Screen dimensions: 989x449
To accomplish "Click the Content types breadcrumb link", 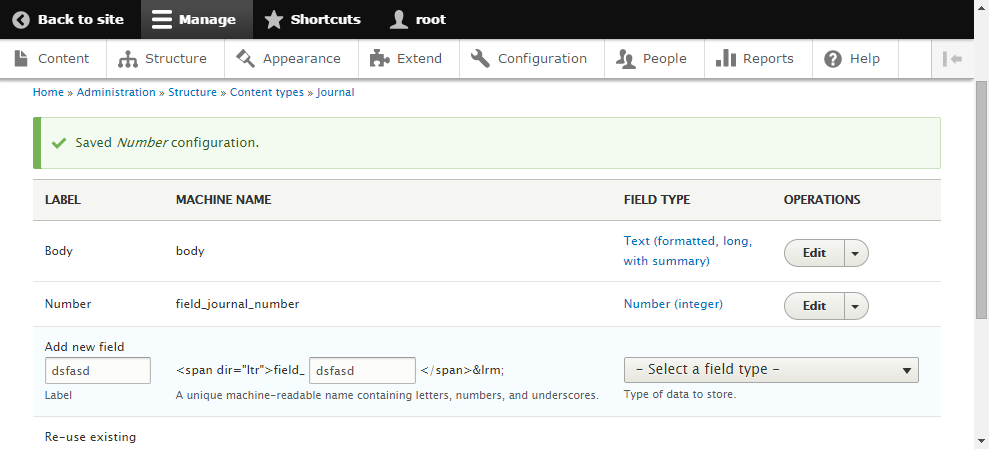I will (x=267, y=92).
